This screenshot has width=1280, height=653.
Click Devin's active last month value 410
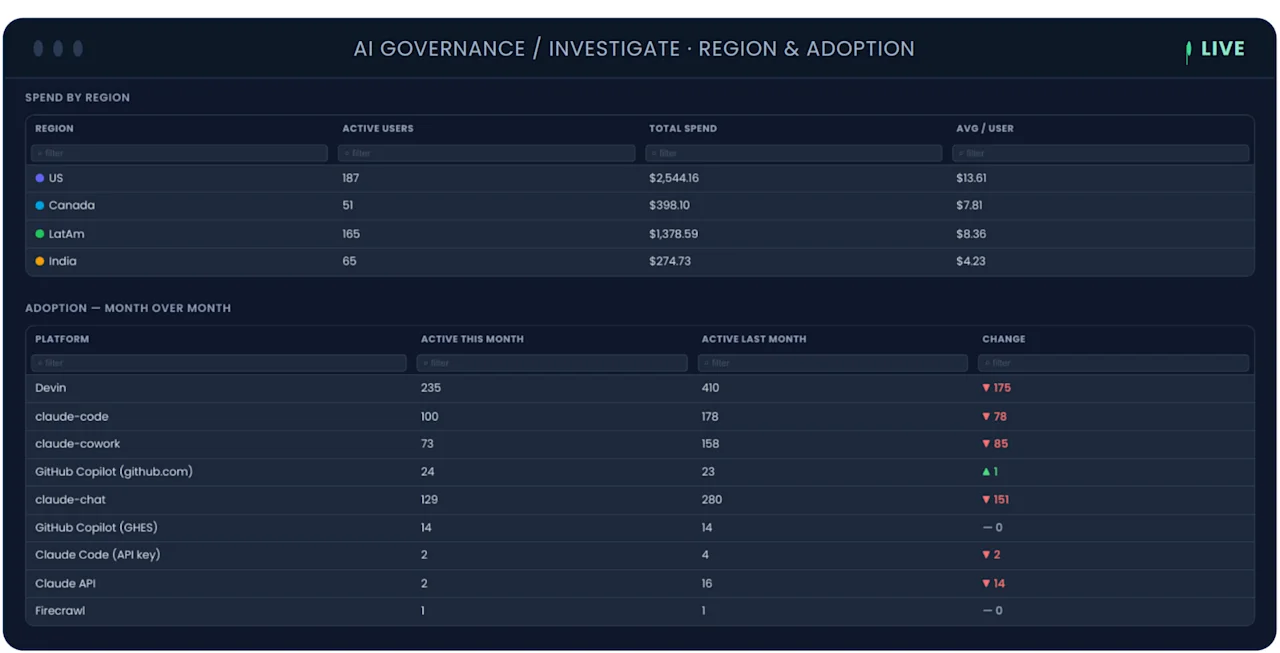point(710,388)
